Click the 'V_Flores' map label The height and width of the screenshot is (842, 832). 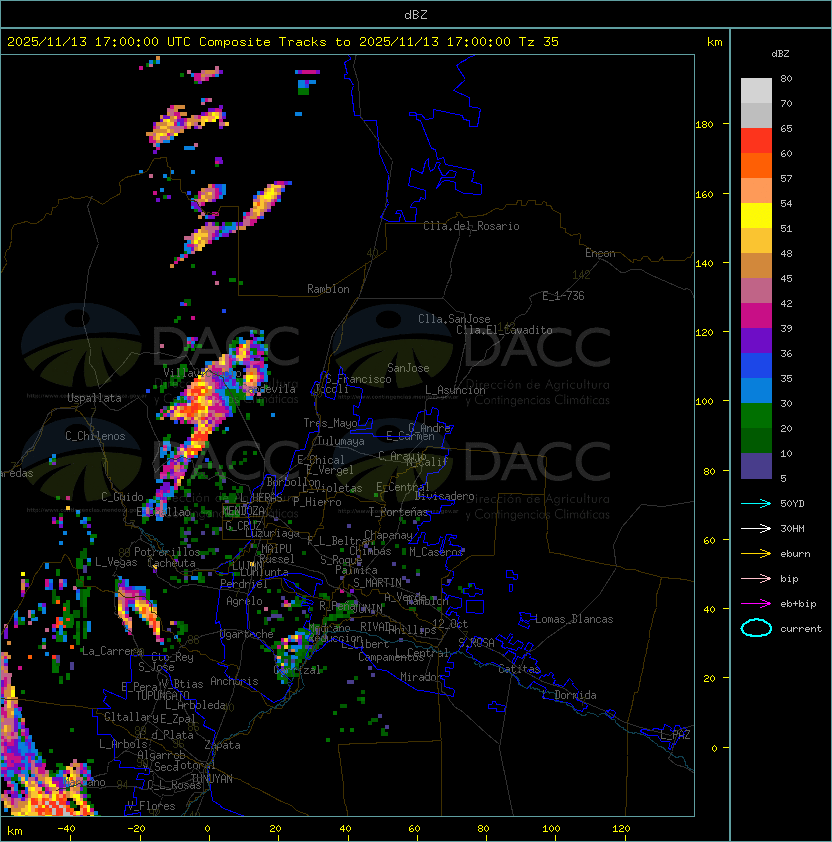click(x=151, y=806)
